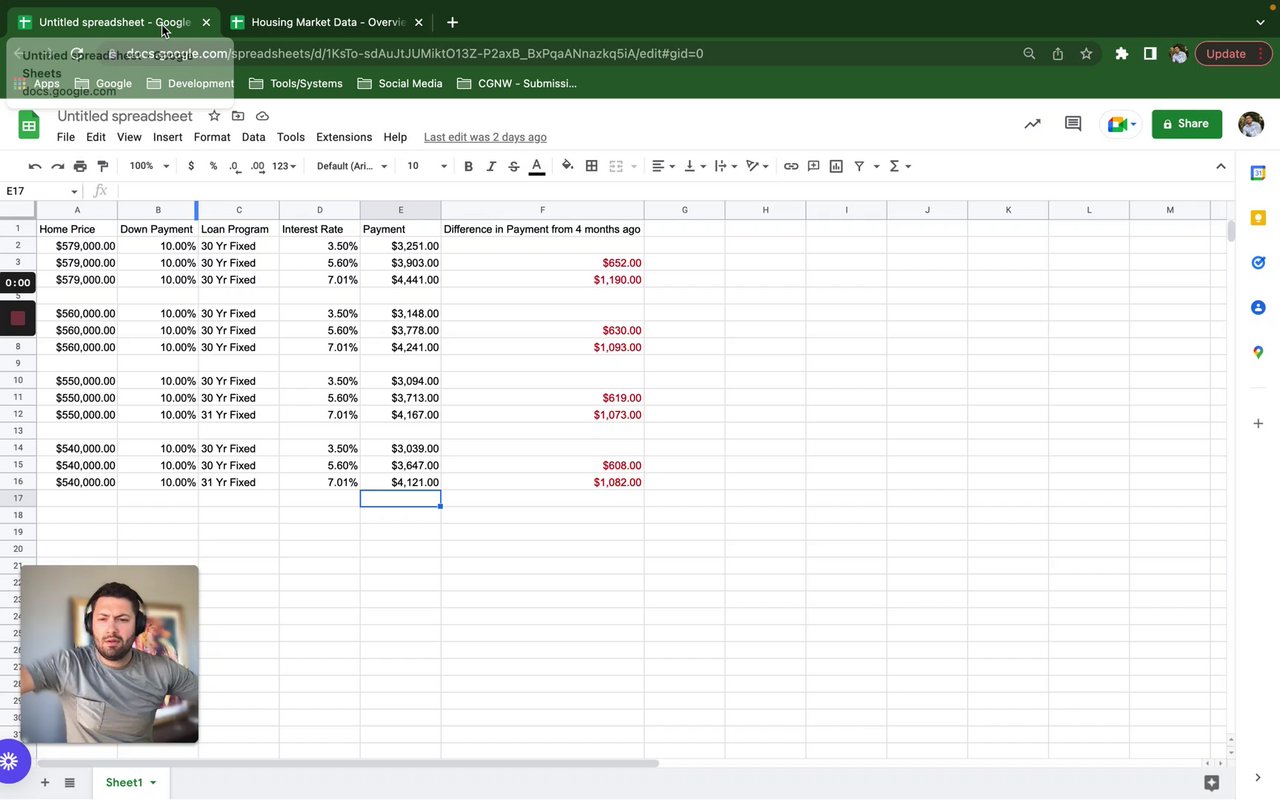The image size is (1280, 800).
Task: Expand the Name box dropdown arrow
Action: (x=74, y=191)
